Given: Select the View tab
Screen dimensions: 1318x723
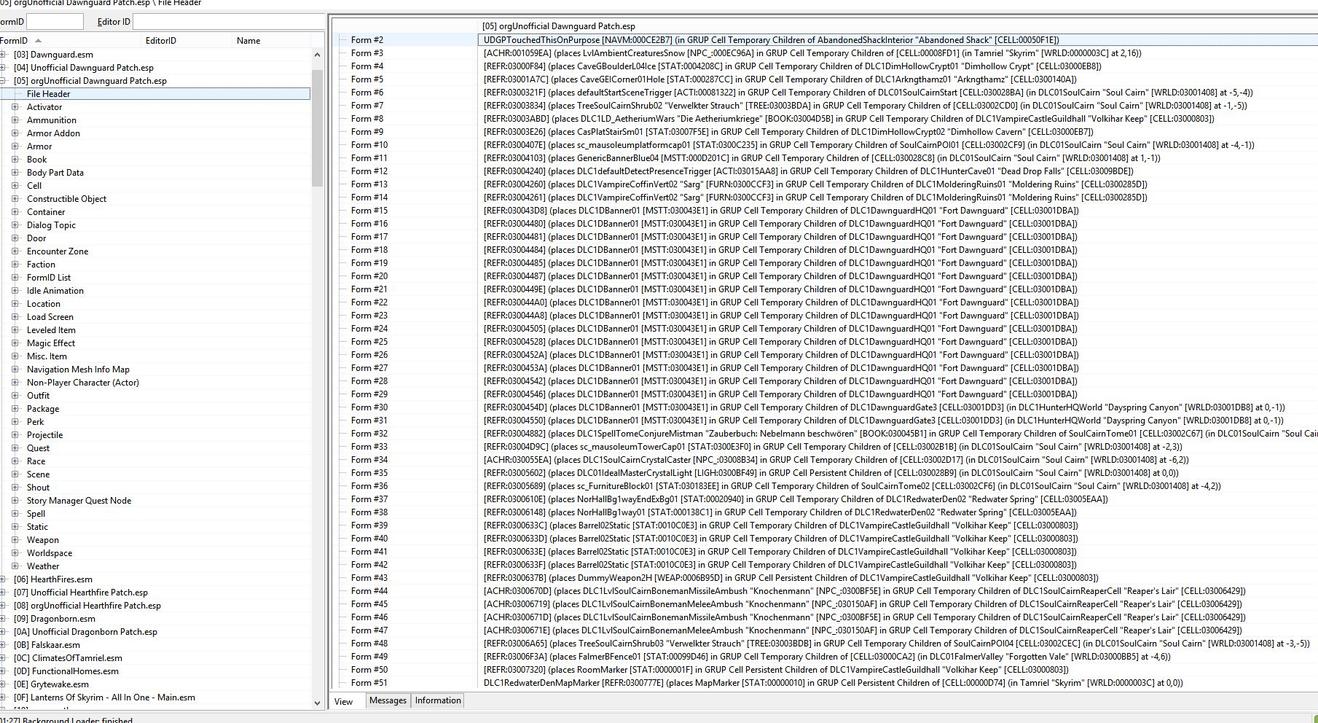Looking at the screenshot, I should tap(343, 701).
